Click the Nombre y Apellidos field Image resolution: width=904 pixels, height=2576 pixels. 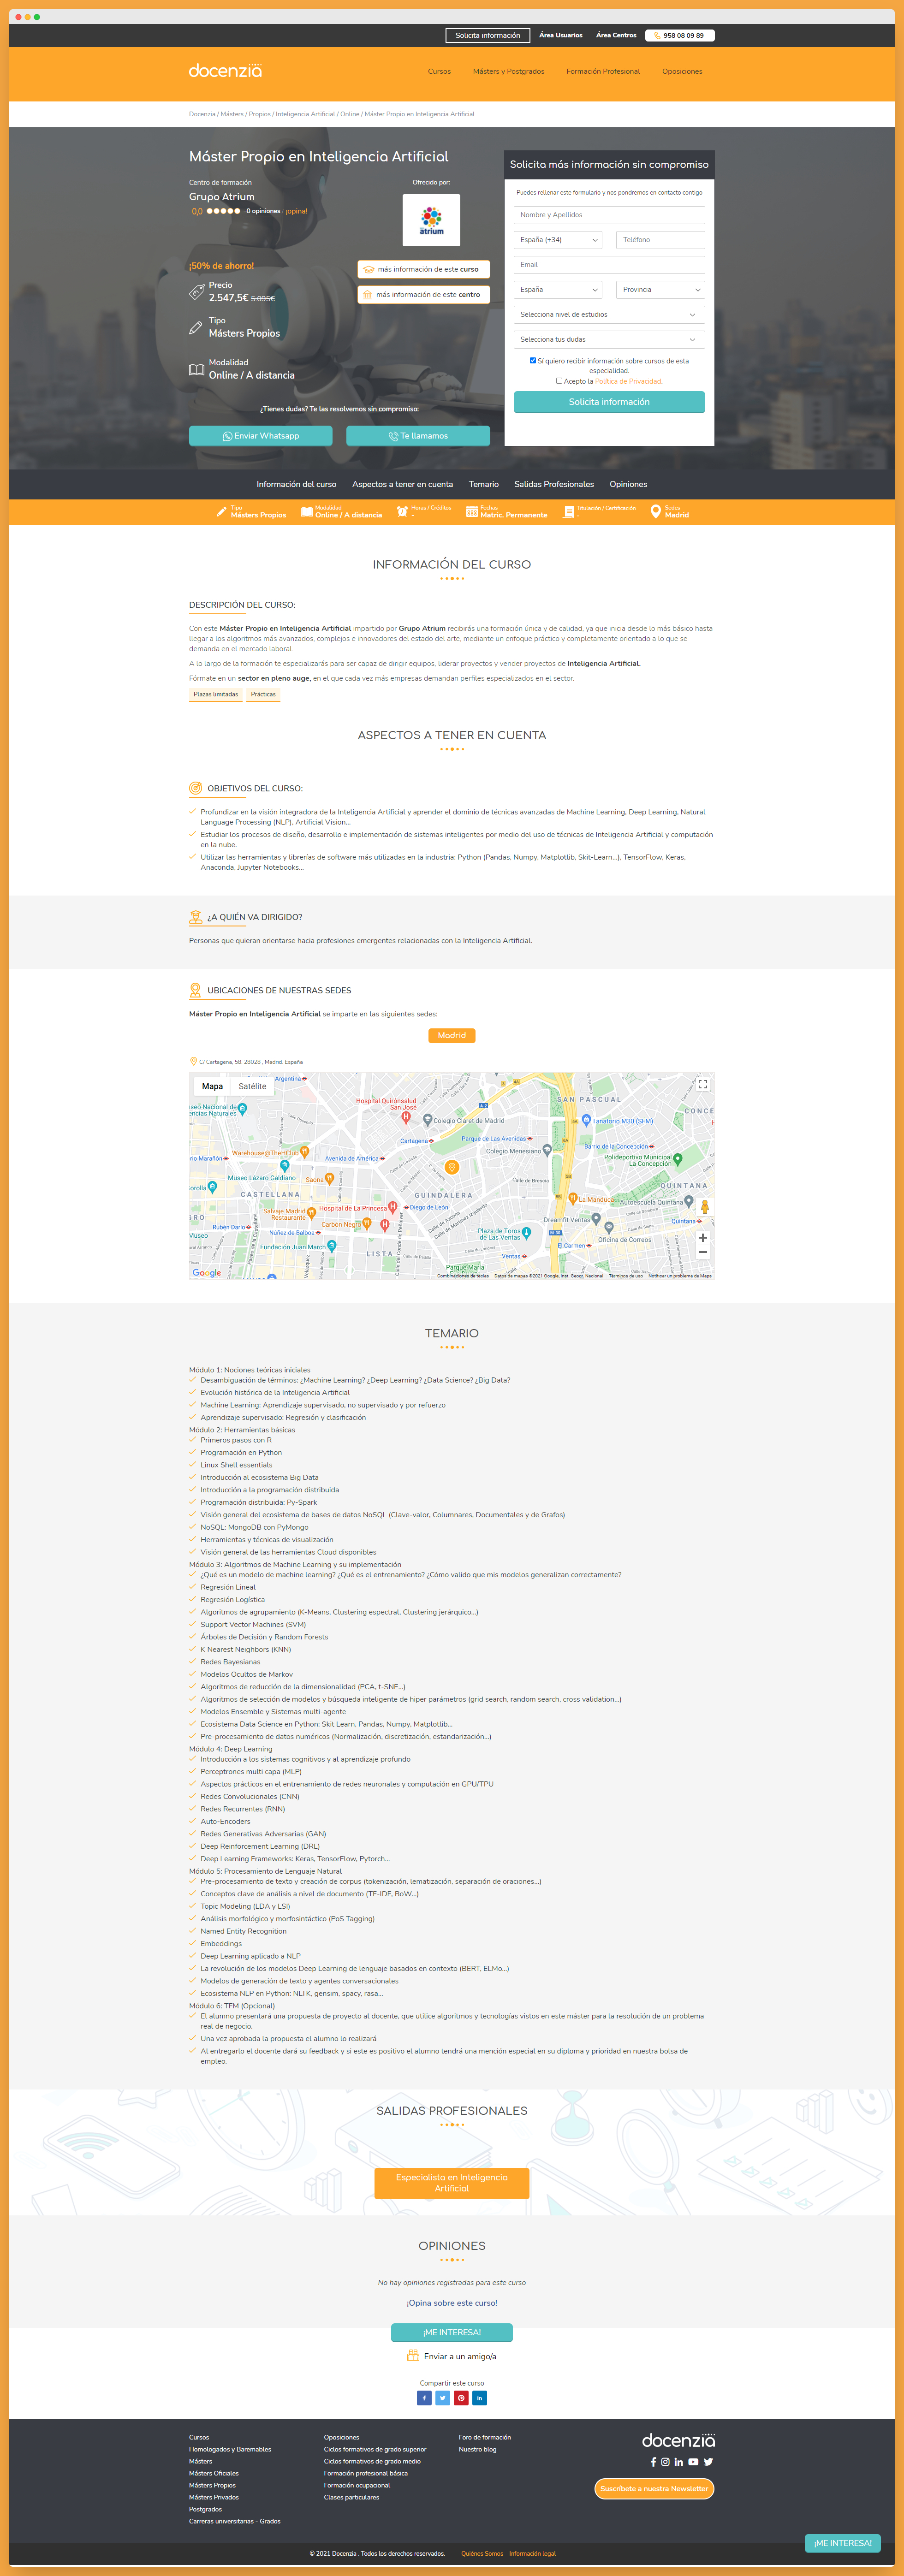coord(608,215)
